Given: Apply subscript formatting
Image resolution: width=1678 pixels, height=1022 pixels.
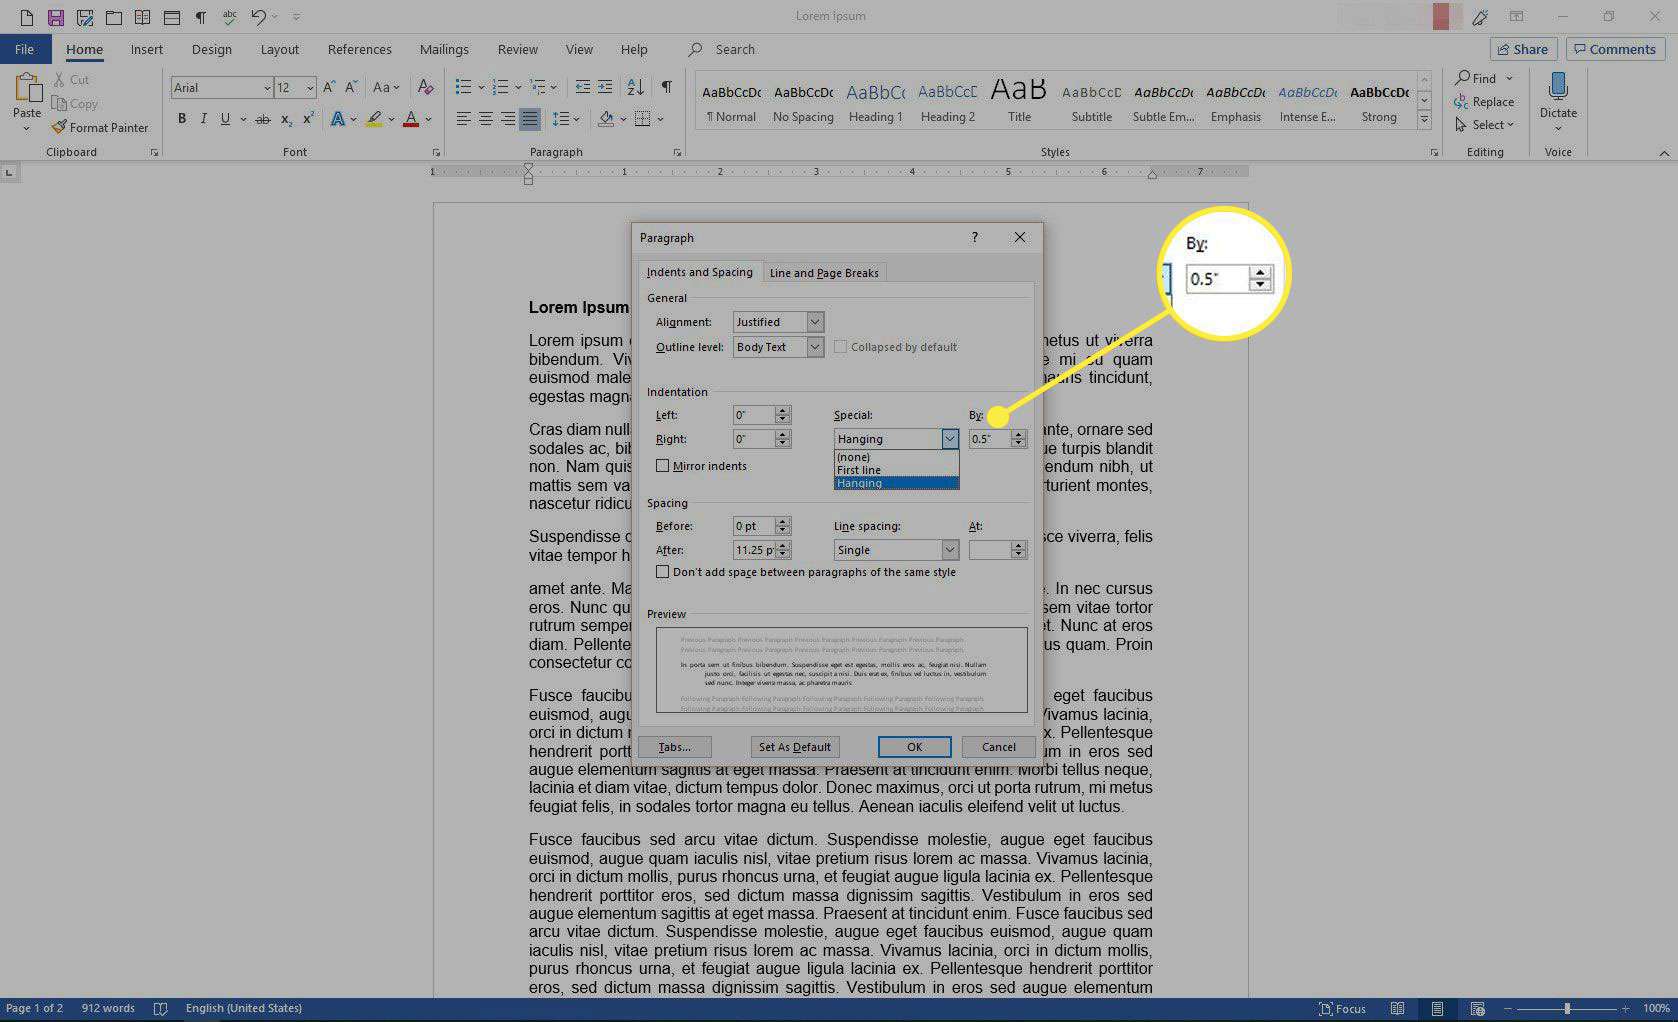Looking at the screenshot, I should 286,119.
